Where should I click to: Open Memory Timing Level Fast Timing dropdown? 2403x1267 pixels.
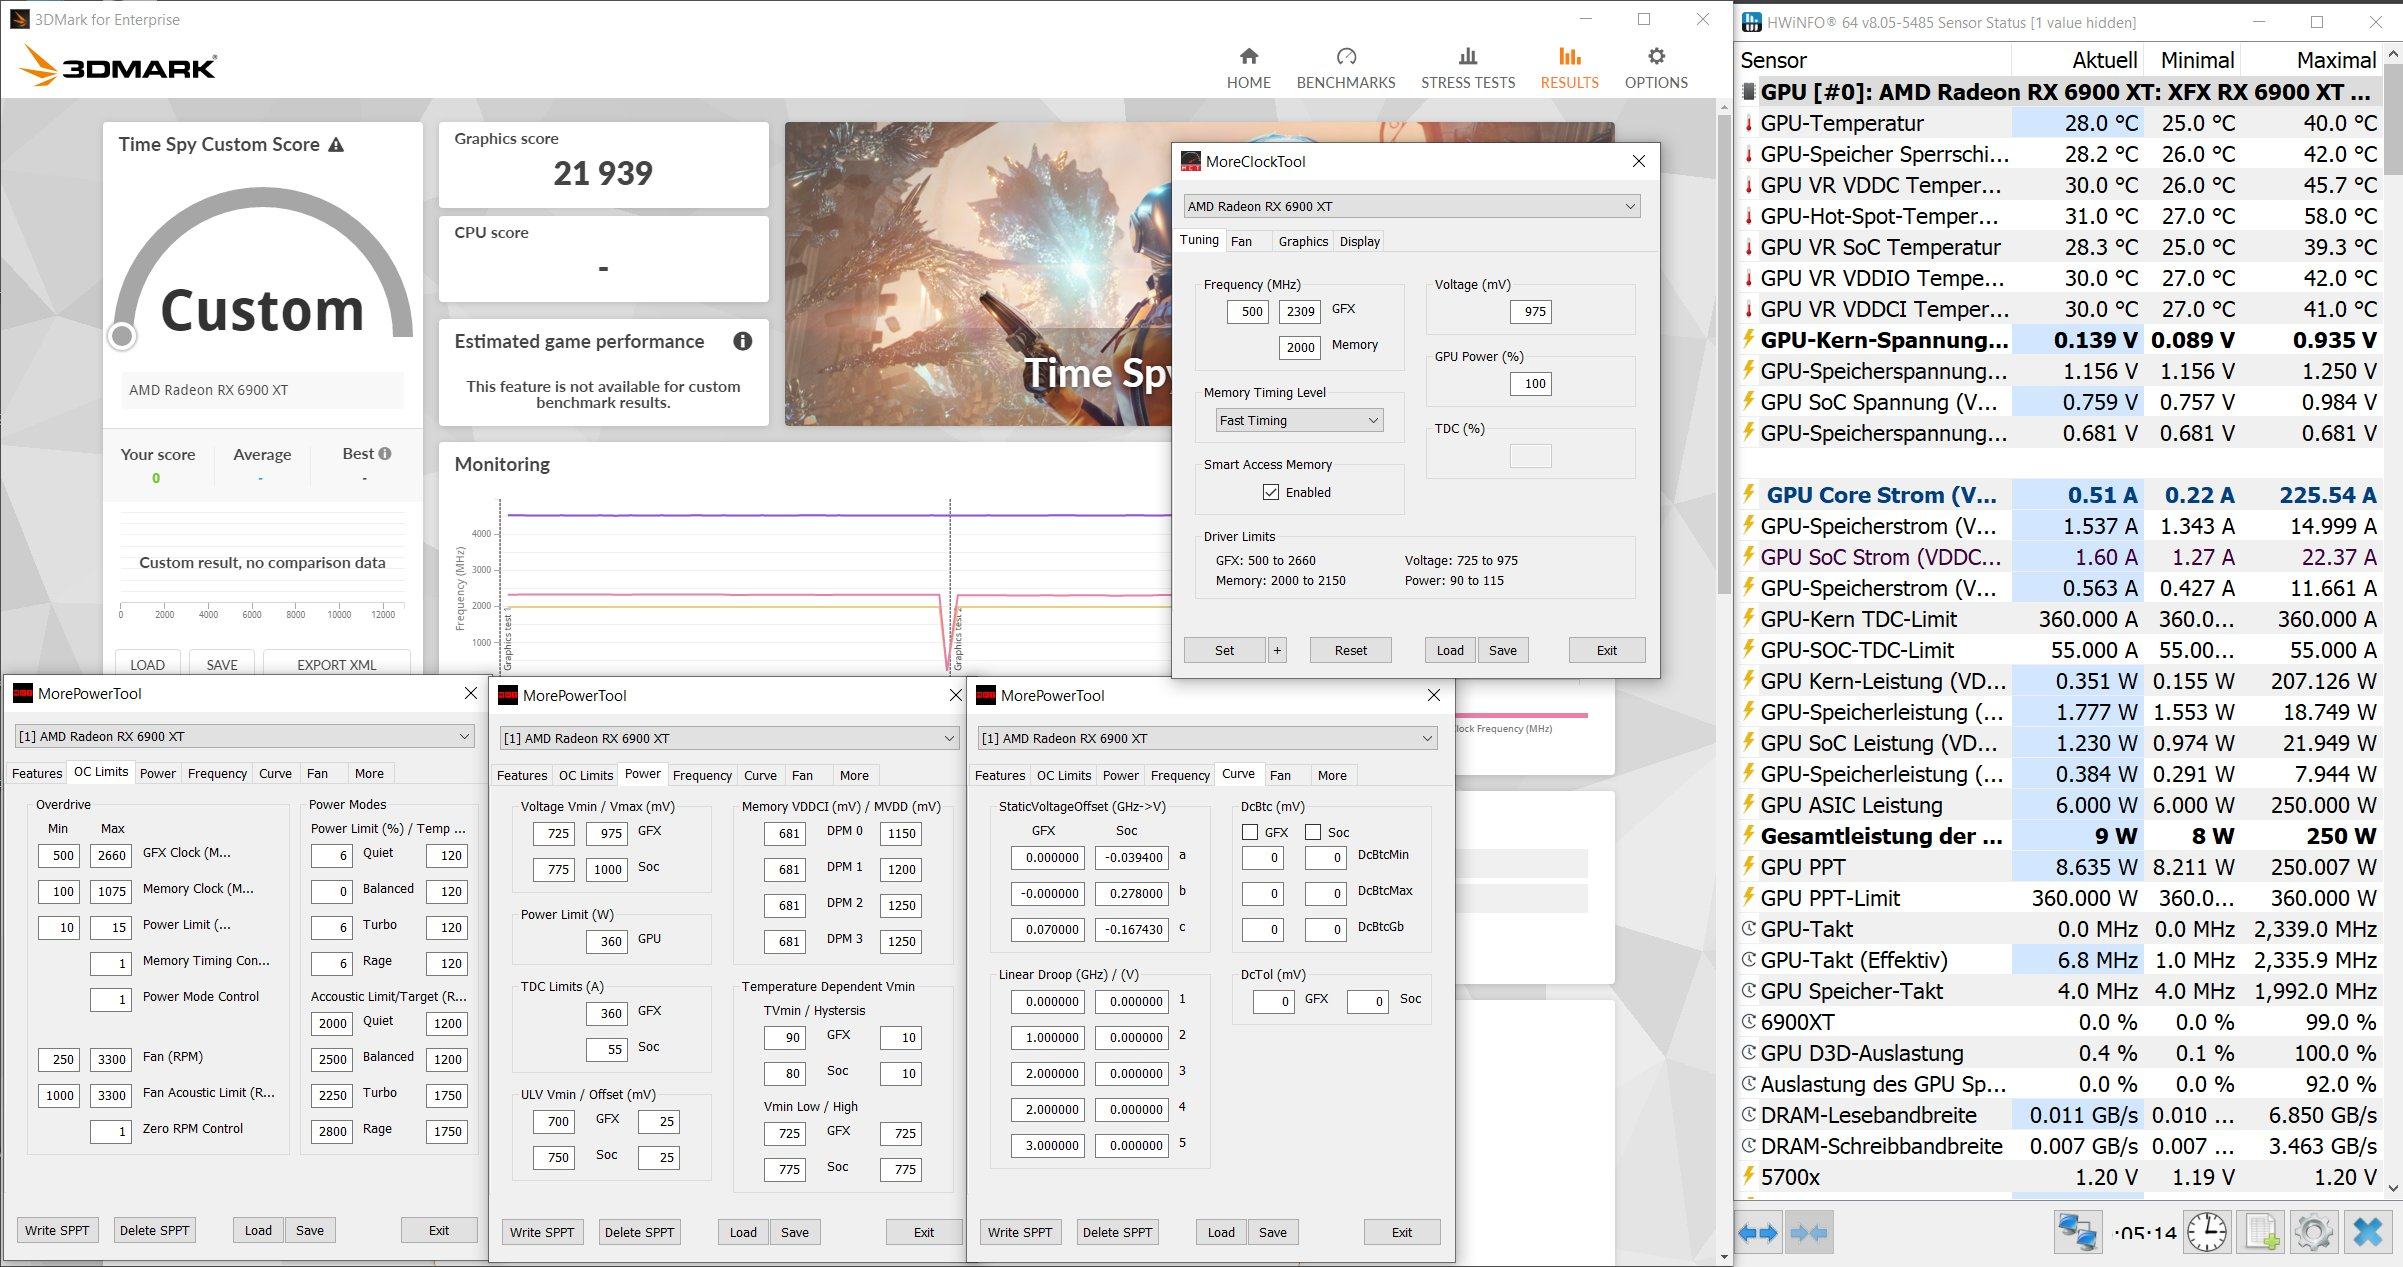(x=1298, y=420)
